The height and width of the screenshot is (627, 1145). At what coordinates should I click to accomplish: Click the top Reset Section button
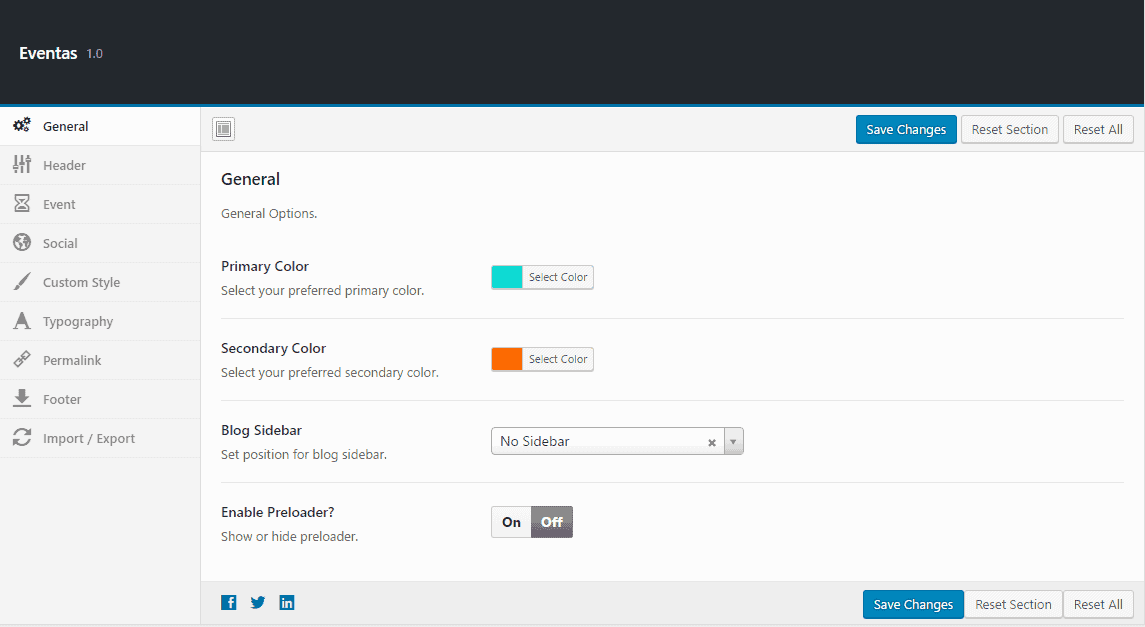click(1009, 129)
